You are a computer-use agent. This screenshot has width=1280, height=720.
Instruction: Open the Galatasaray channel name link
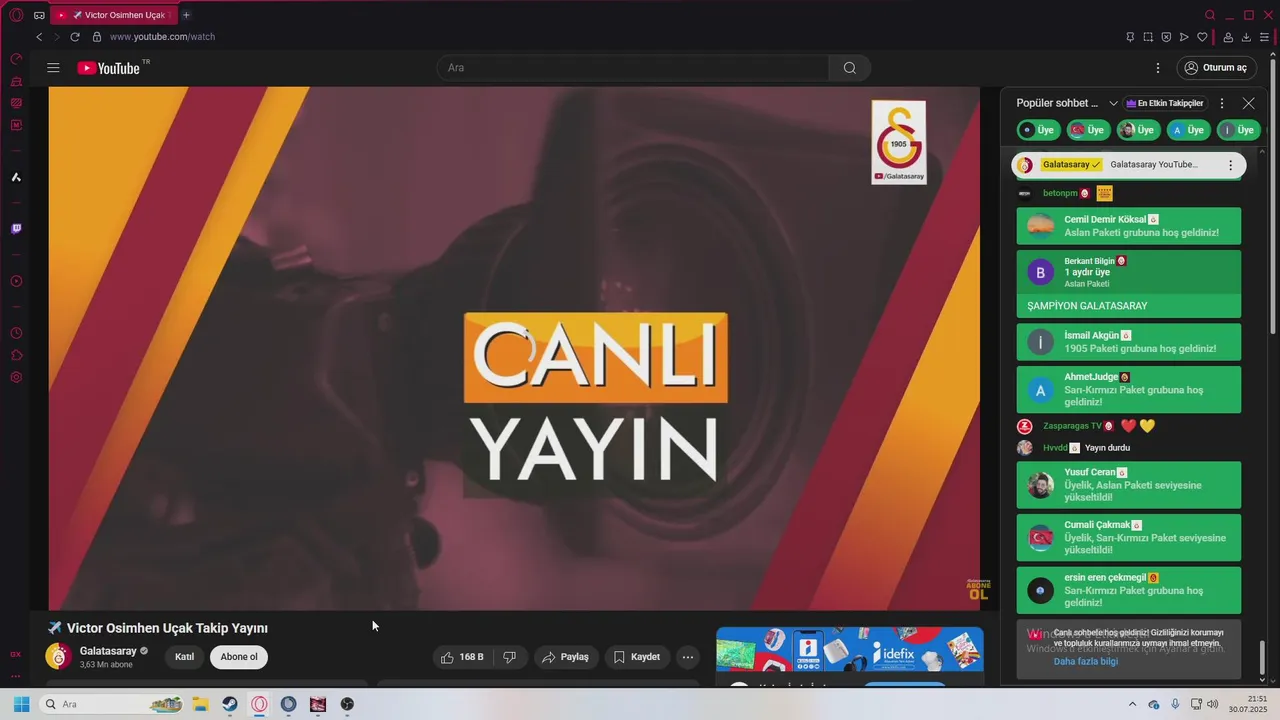coord(108,651)
